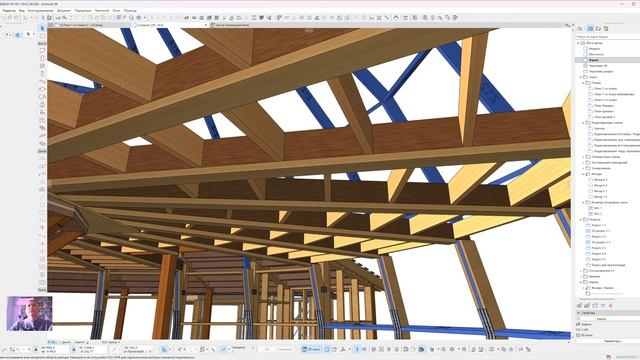
Task: Open the Помощь menu
Action: [130, 10]
